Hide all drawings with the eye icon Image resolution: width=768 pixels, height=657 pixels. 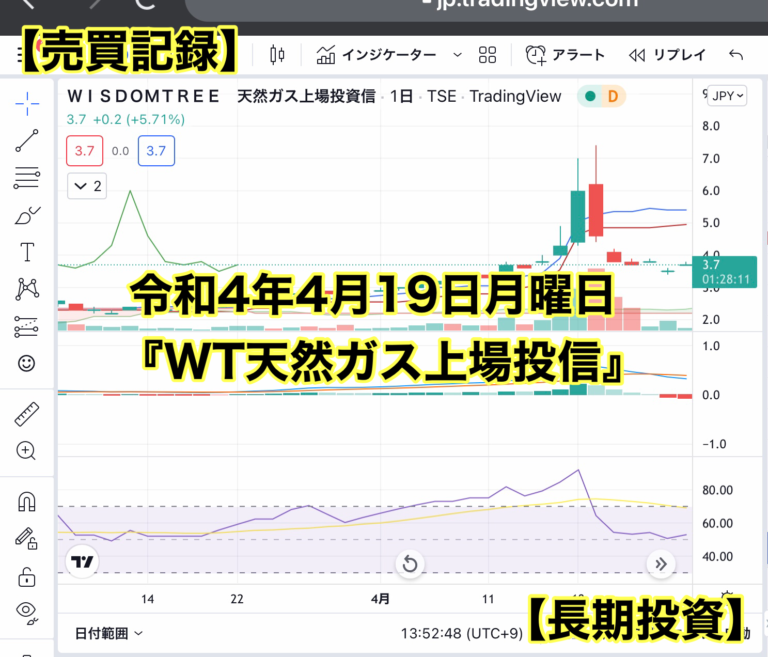pyautogui.click(x=26, y=611)
